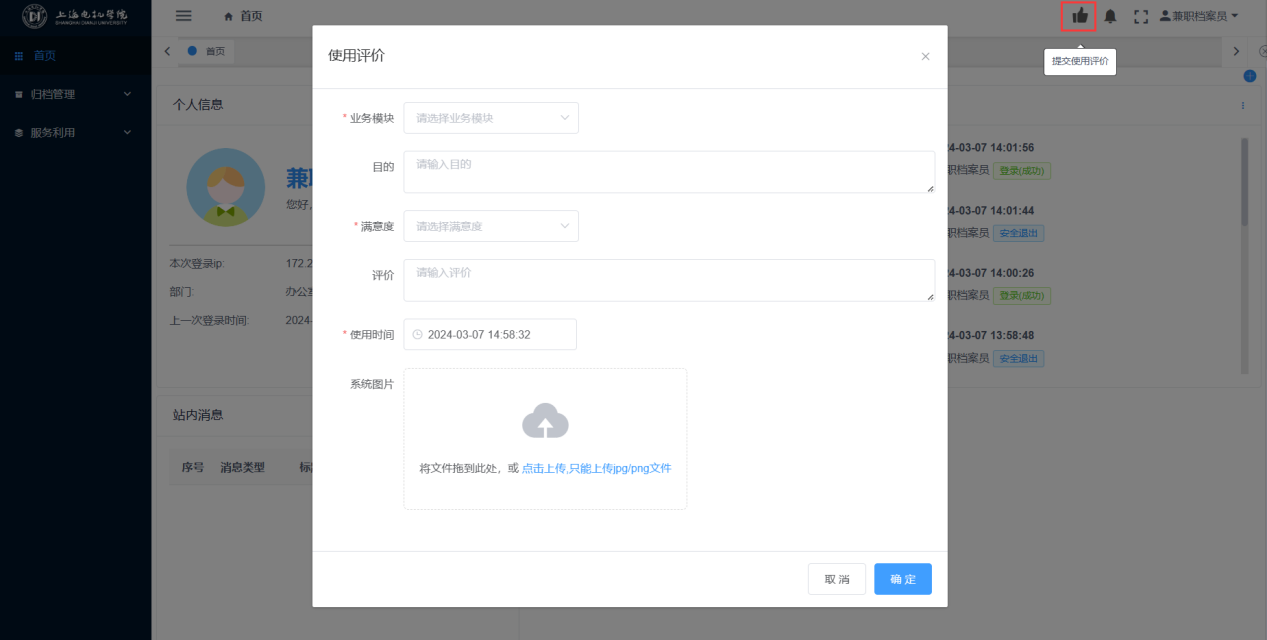Click the 取消 button

tap(837, 579)
